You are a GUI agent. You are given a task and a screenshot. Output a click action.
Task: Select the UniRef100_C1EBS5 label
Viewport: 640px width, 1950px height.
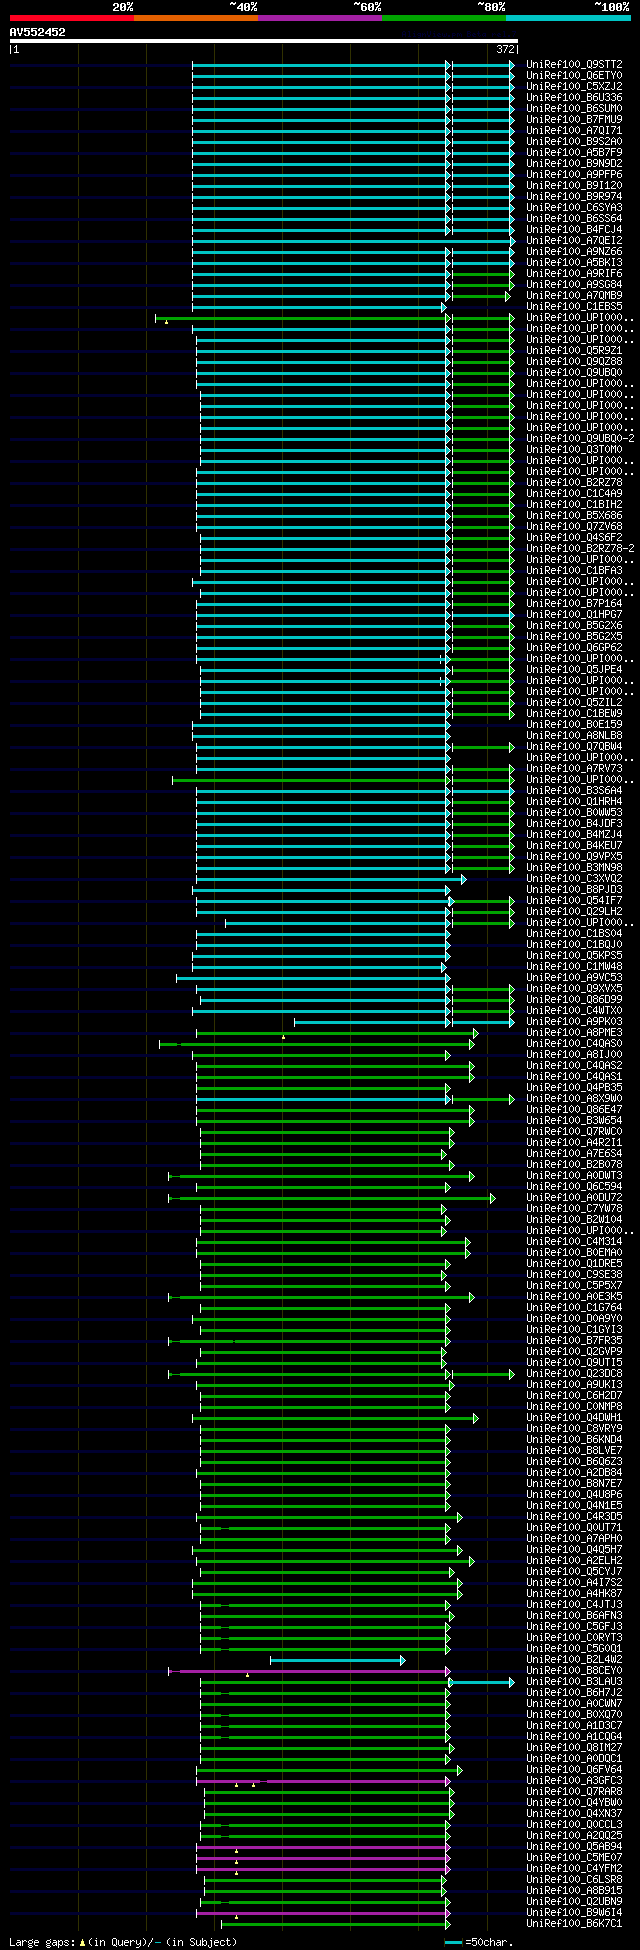pyautogui.click(x=574, y=306)
